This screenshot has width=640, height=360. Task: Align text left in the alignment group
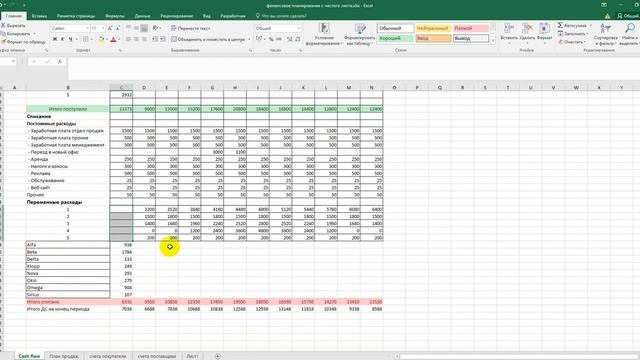tap(129, 39)
